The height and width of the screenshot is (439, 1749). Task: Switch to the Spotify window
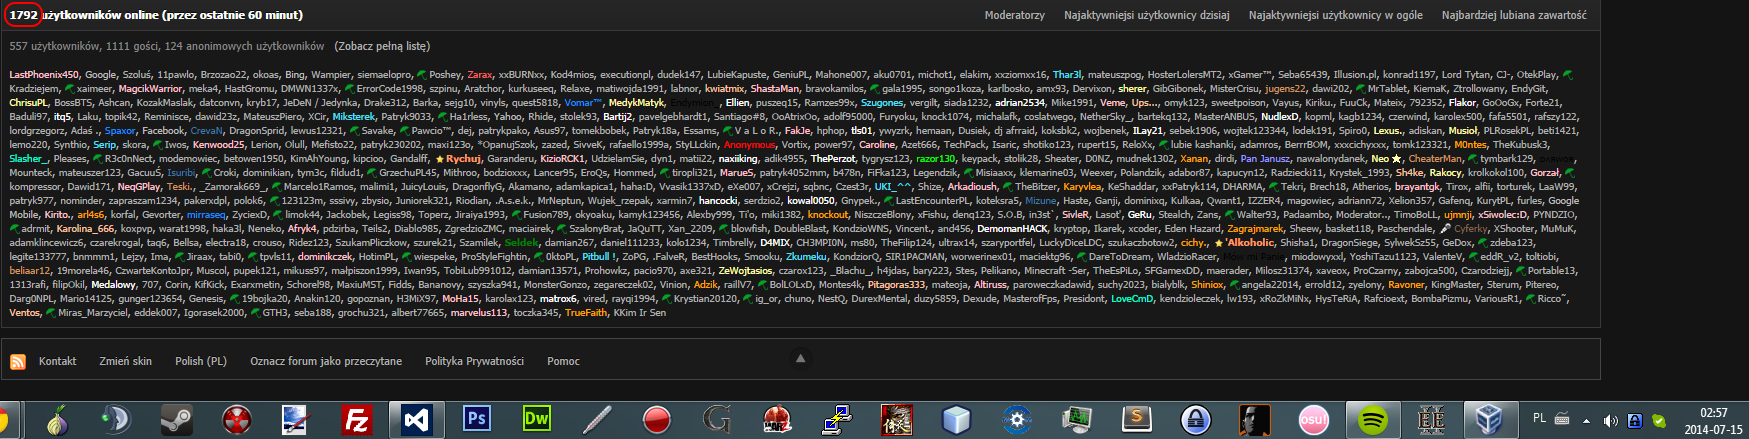[x=1372, y=418]
